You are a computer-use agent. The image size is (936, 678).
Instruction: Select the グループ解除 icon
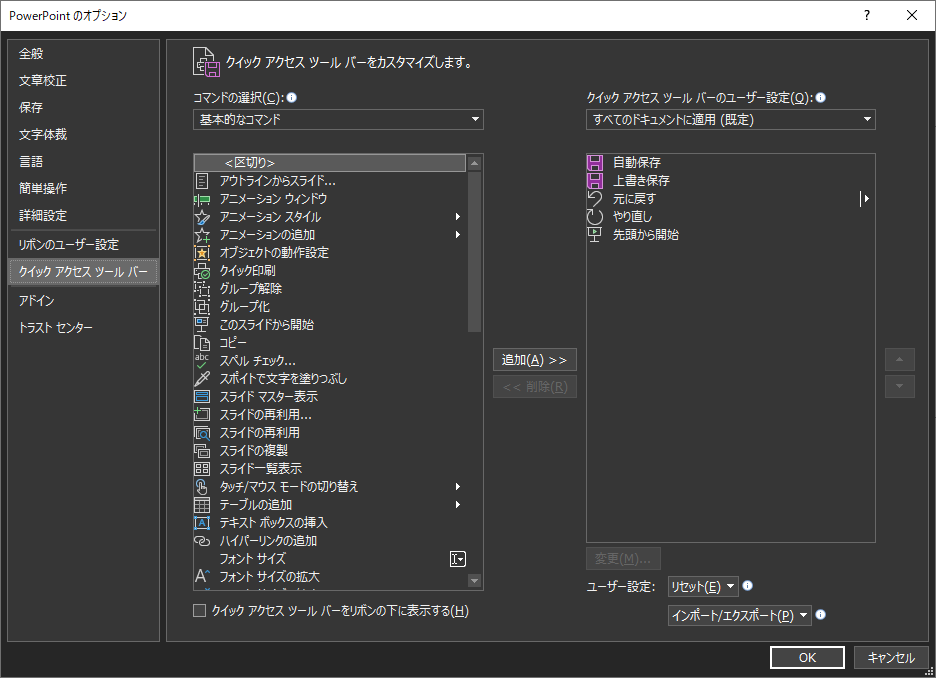click(x=202, y=289)
